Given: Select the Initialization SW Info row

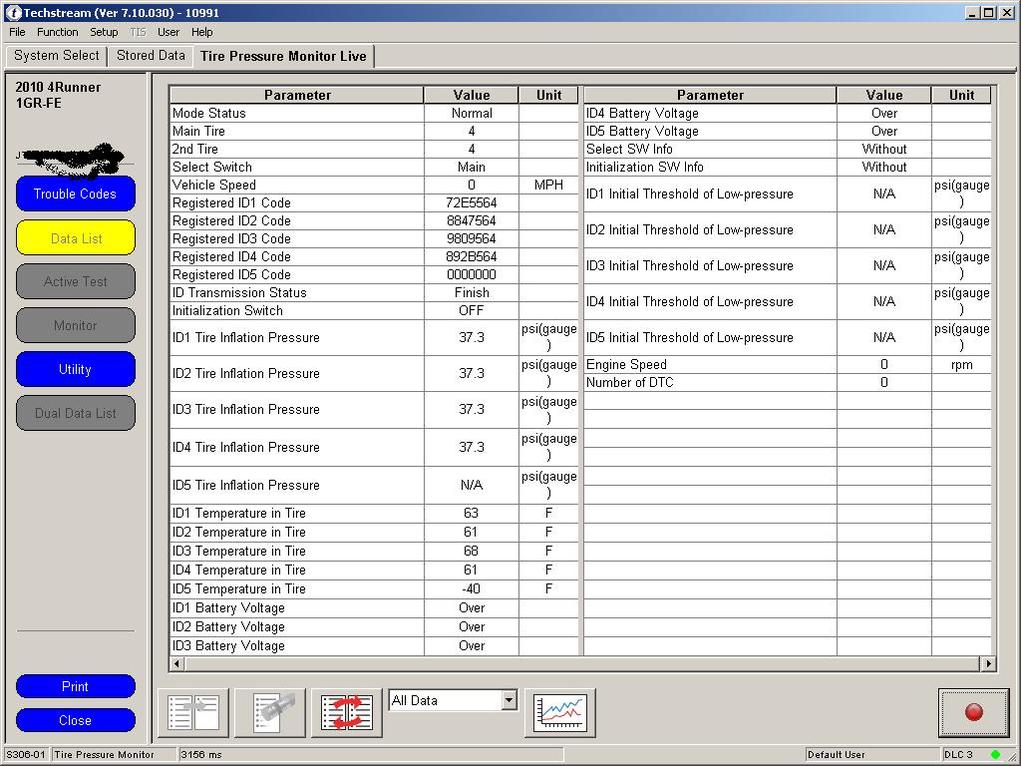Looking at the screenshot, I should coord(787,167).
